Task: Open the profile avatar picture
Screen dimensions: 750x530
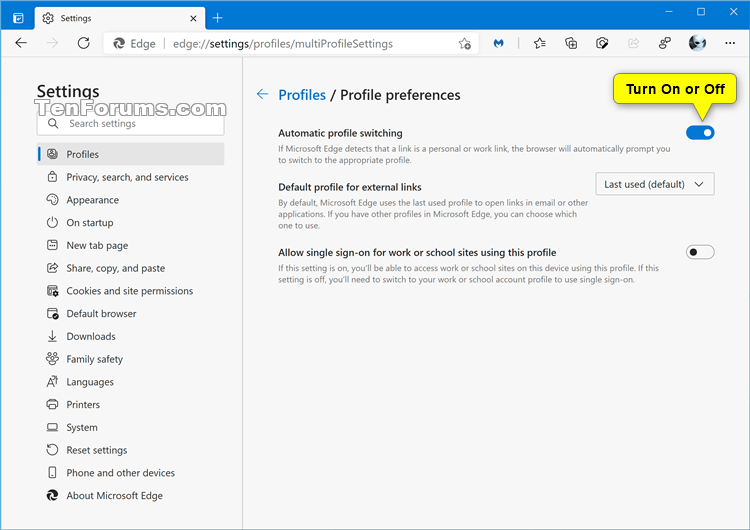Action: [697, 43]
